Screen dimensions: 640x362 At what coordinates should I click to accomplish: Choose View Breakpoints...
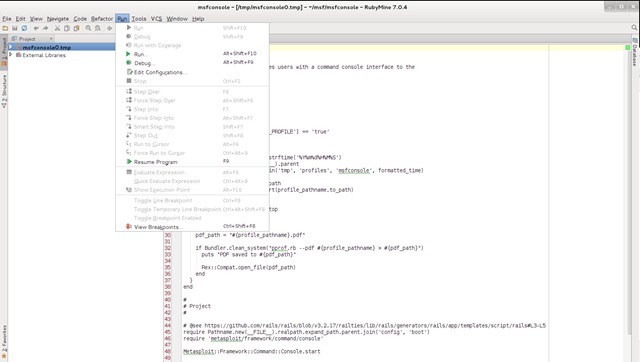click(192, 227)
